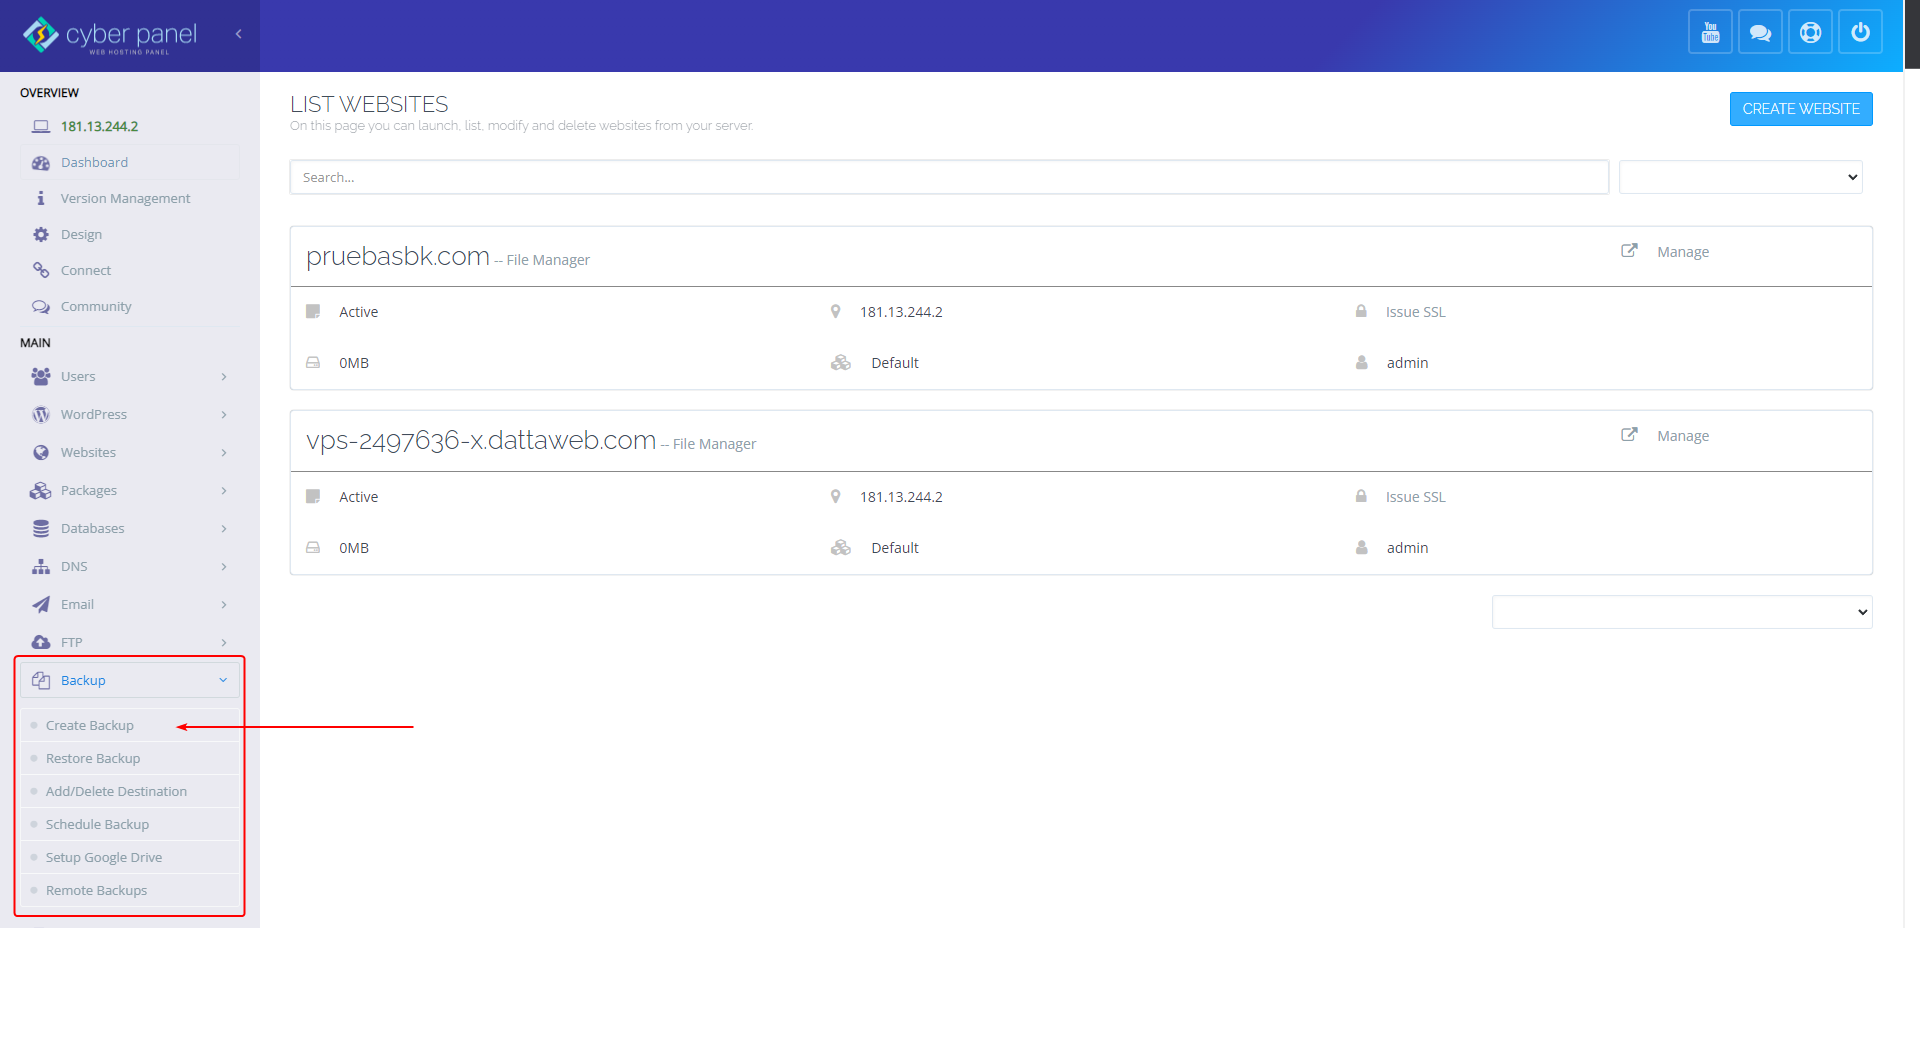Open the vps-2497636-x.dattaweb.com domain title
1920x1044 pixels.
coord(481,440)
